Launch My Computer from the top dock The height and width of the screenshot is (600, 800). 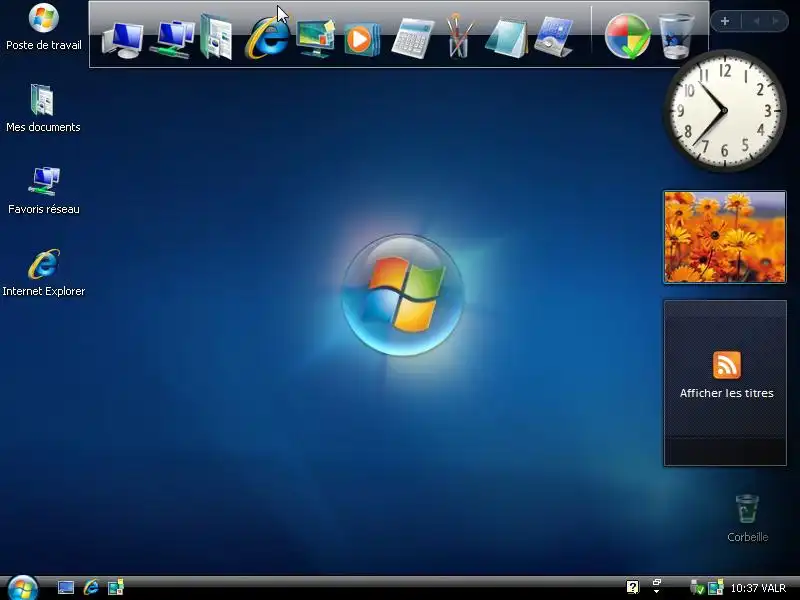click(x=122, y=40)
